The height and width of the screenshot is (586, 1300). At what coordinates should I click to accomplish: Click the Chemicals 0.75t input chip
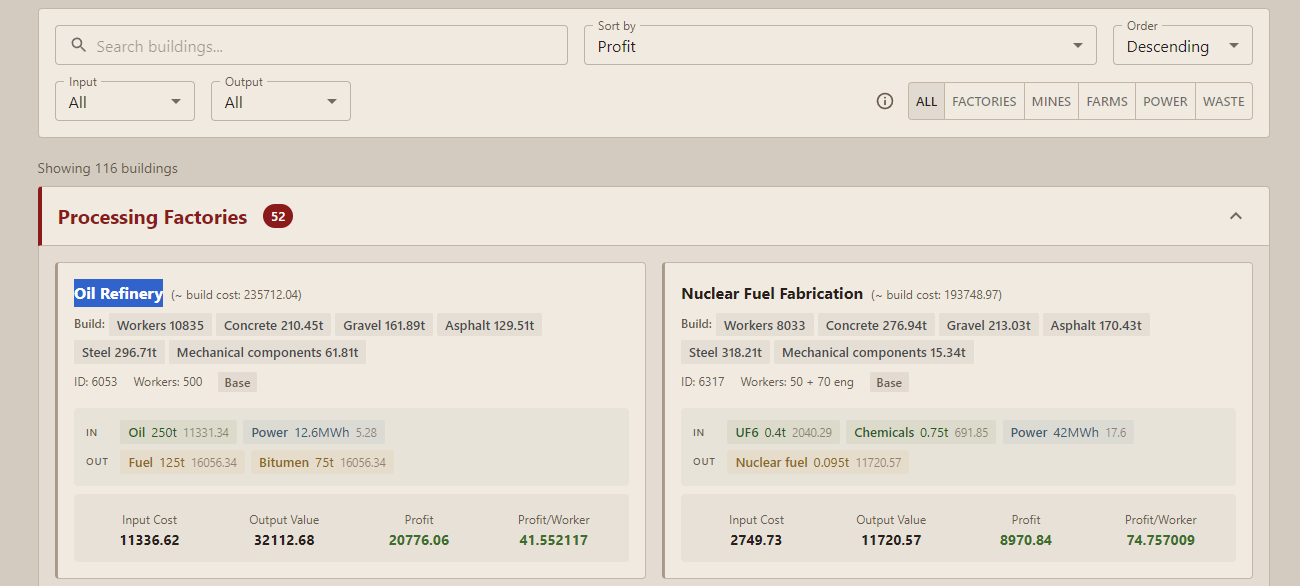pos(921,433)
